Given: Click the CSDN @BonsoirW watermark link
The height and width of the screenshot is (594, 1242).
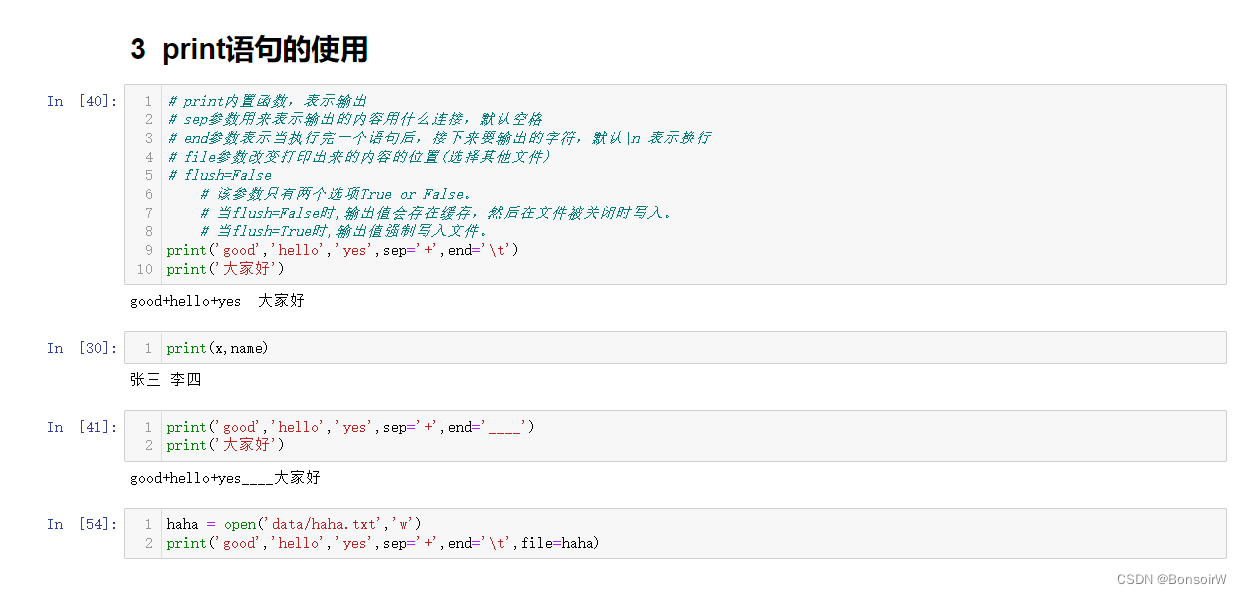Looking at the screenshot, I should click(x=1170, y=577).
